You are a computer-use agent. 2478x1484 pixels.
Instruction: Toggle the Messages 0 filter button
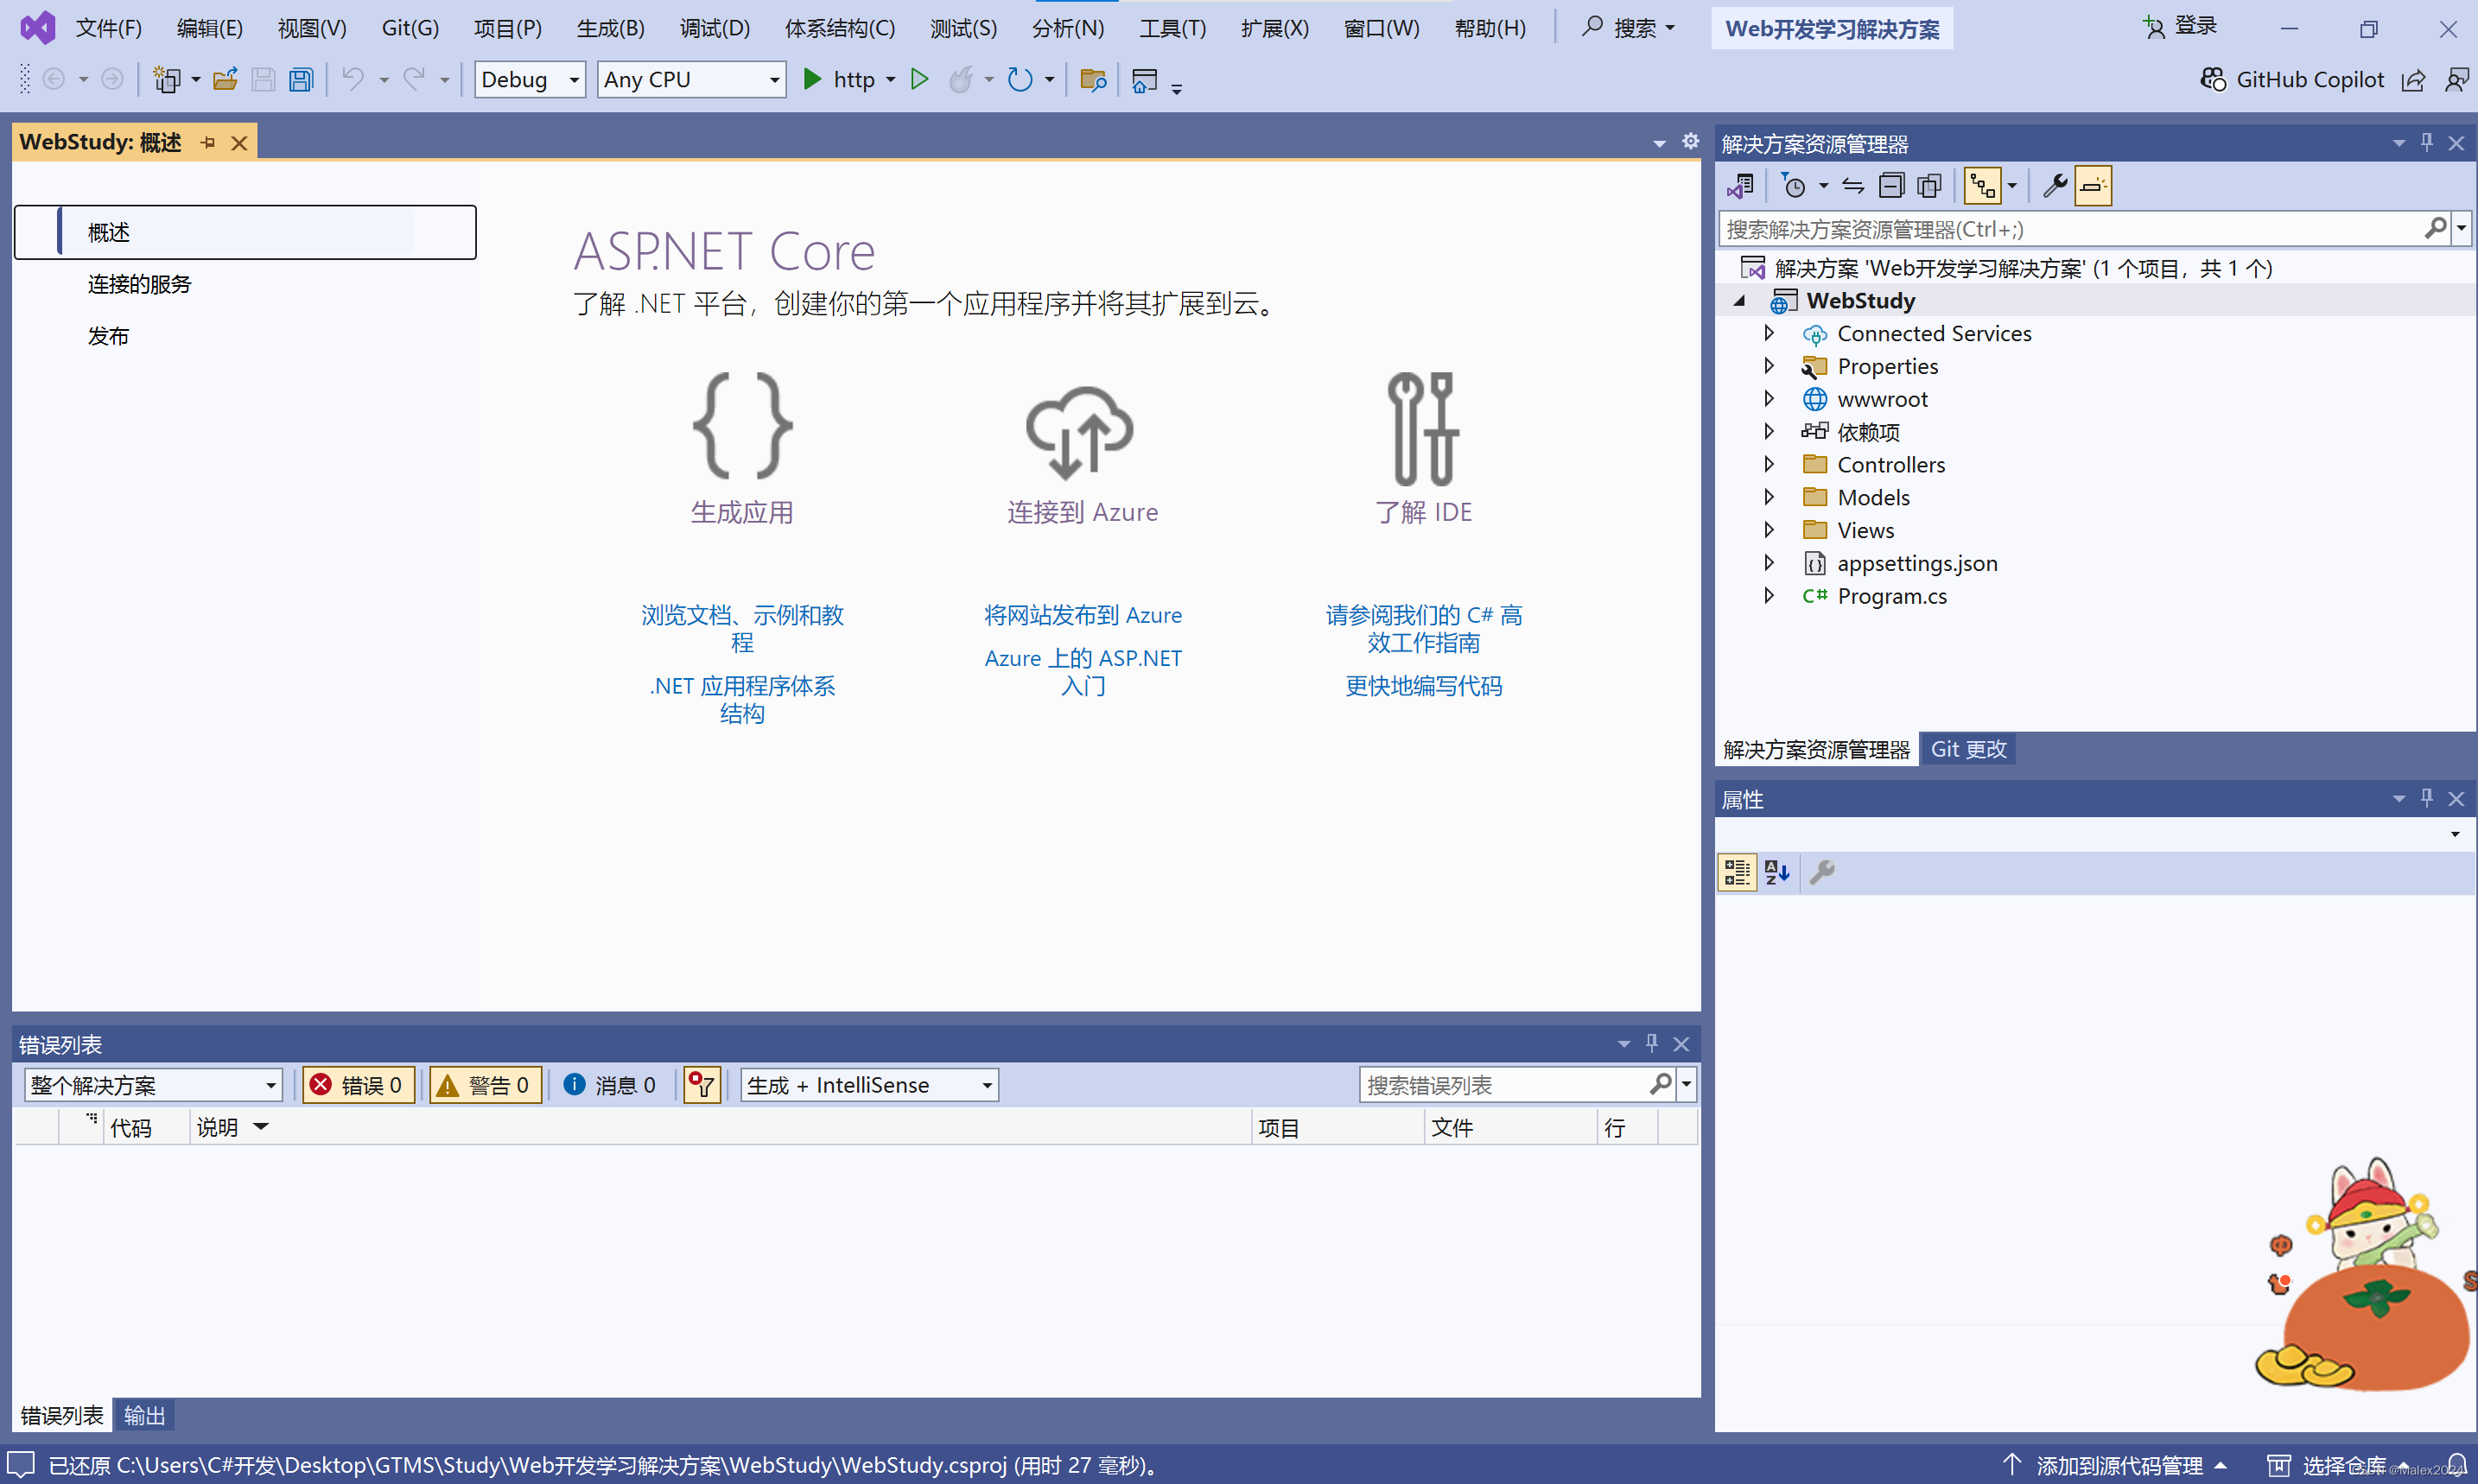(610, 1085)
